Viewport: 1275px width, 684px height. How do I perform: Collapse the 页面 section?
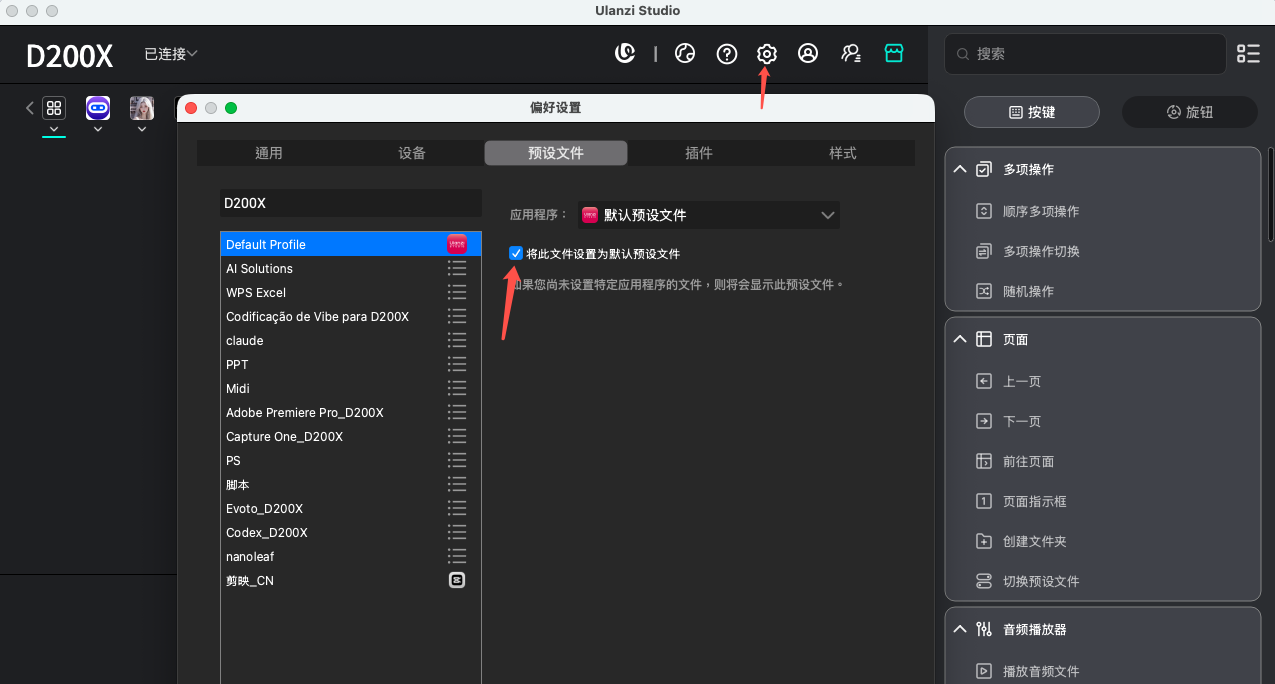tap(960, 339)
